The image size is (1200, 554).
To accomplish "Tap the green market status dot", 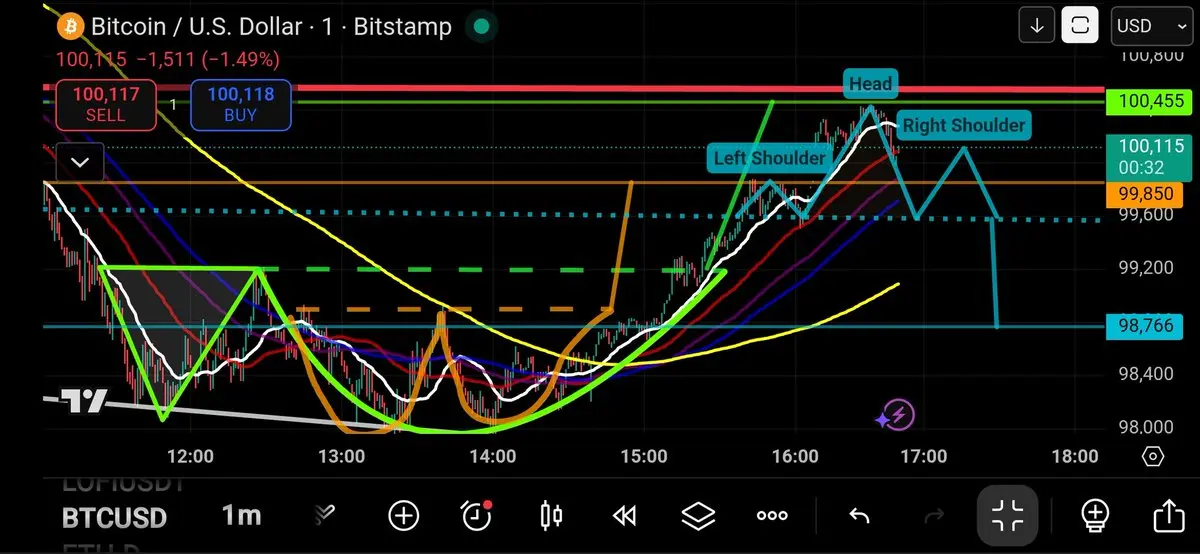I will pos(482,26).
